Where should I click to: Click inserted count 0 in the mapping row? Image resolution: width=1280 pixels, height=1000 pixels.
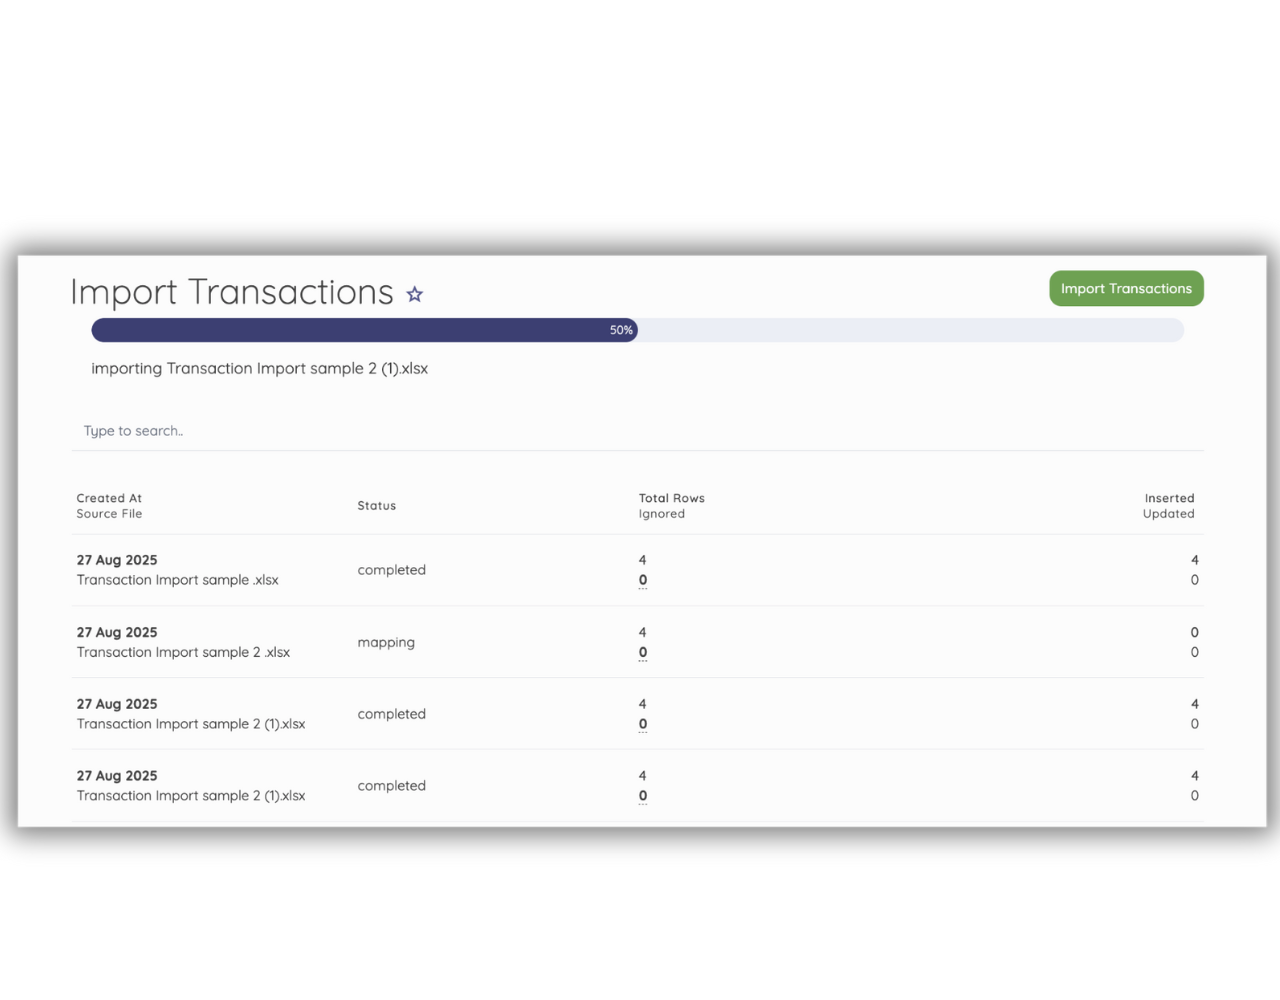click(1195, 632)
